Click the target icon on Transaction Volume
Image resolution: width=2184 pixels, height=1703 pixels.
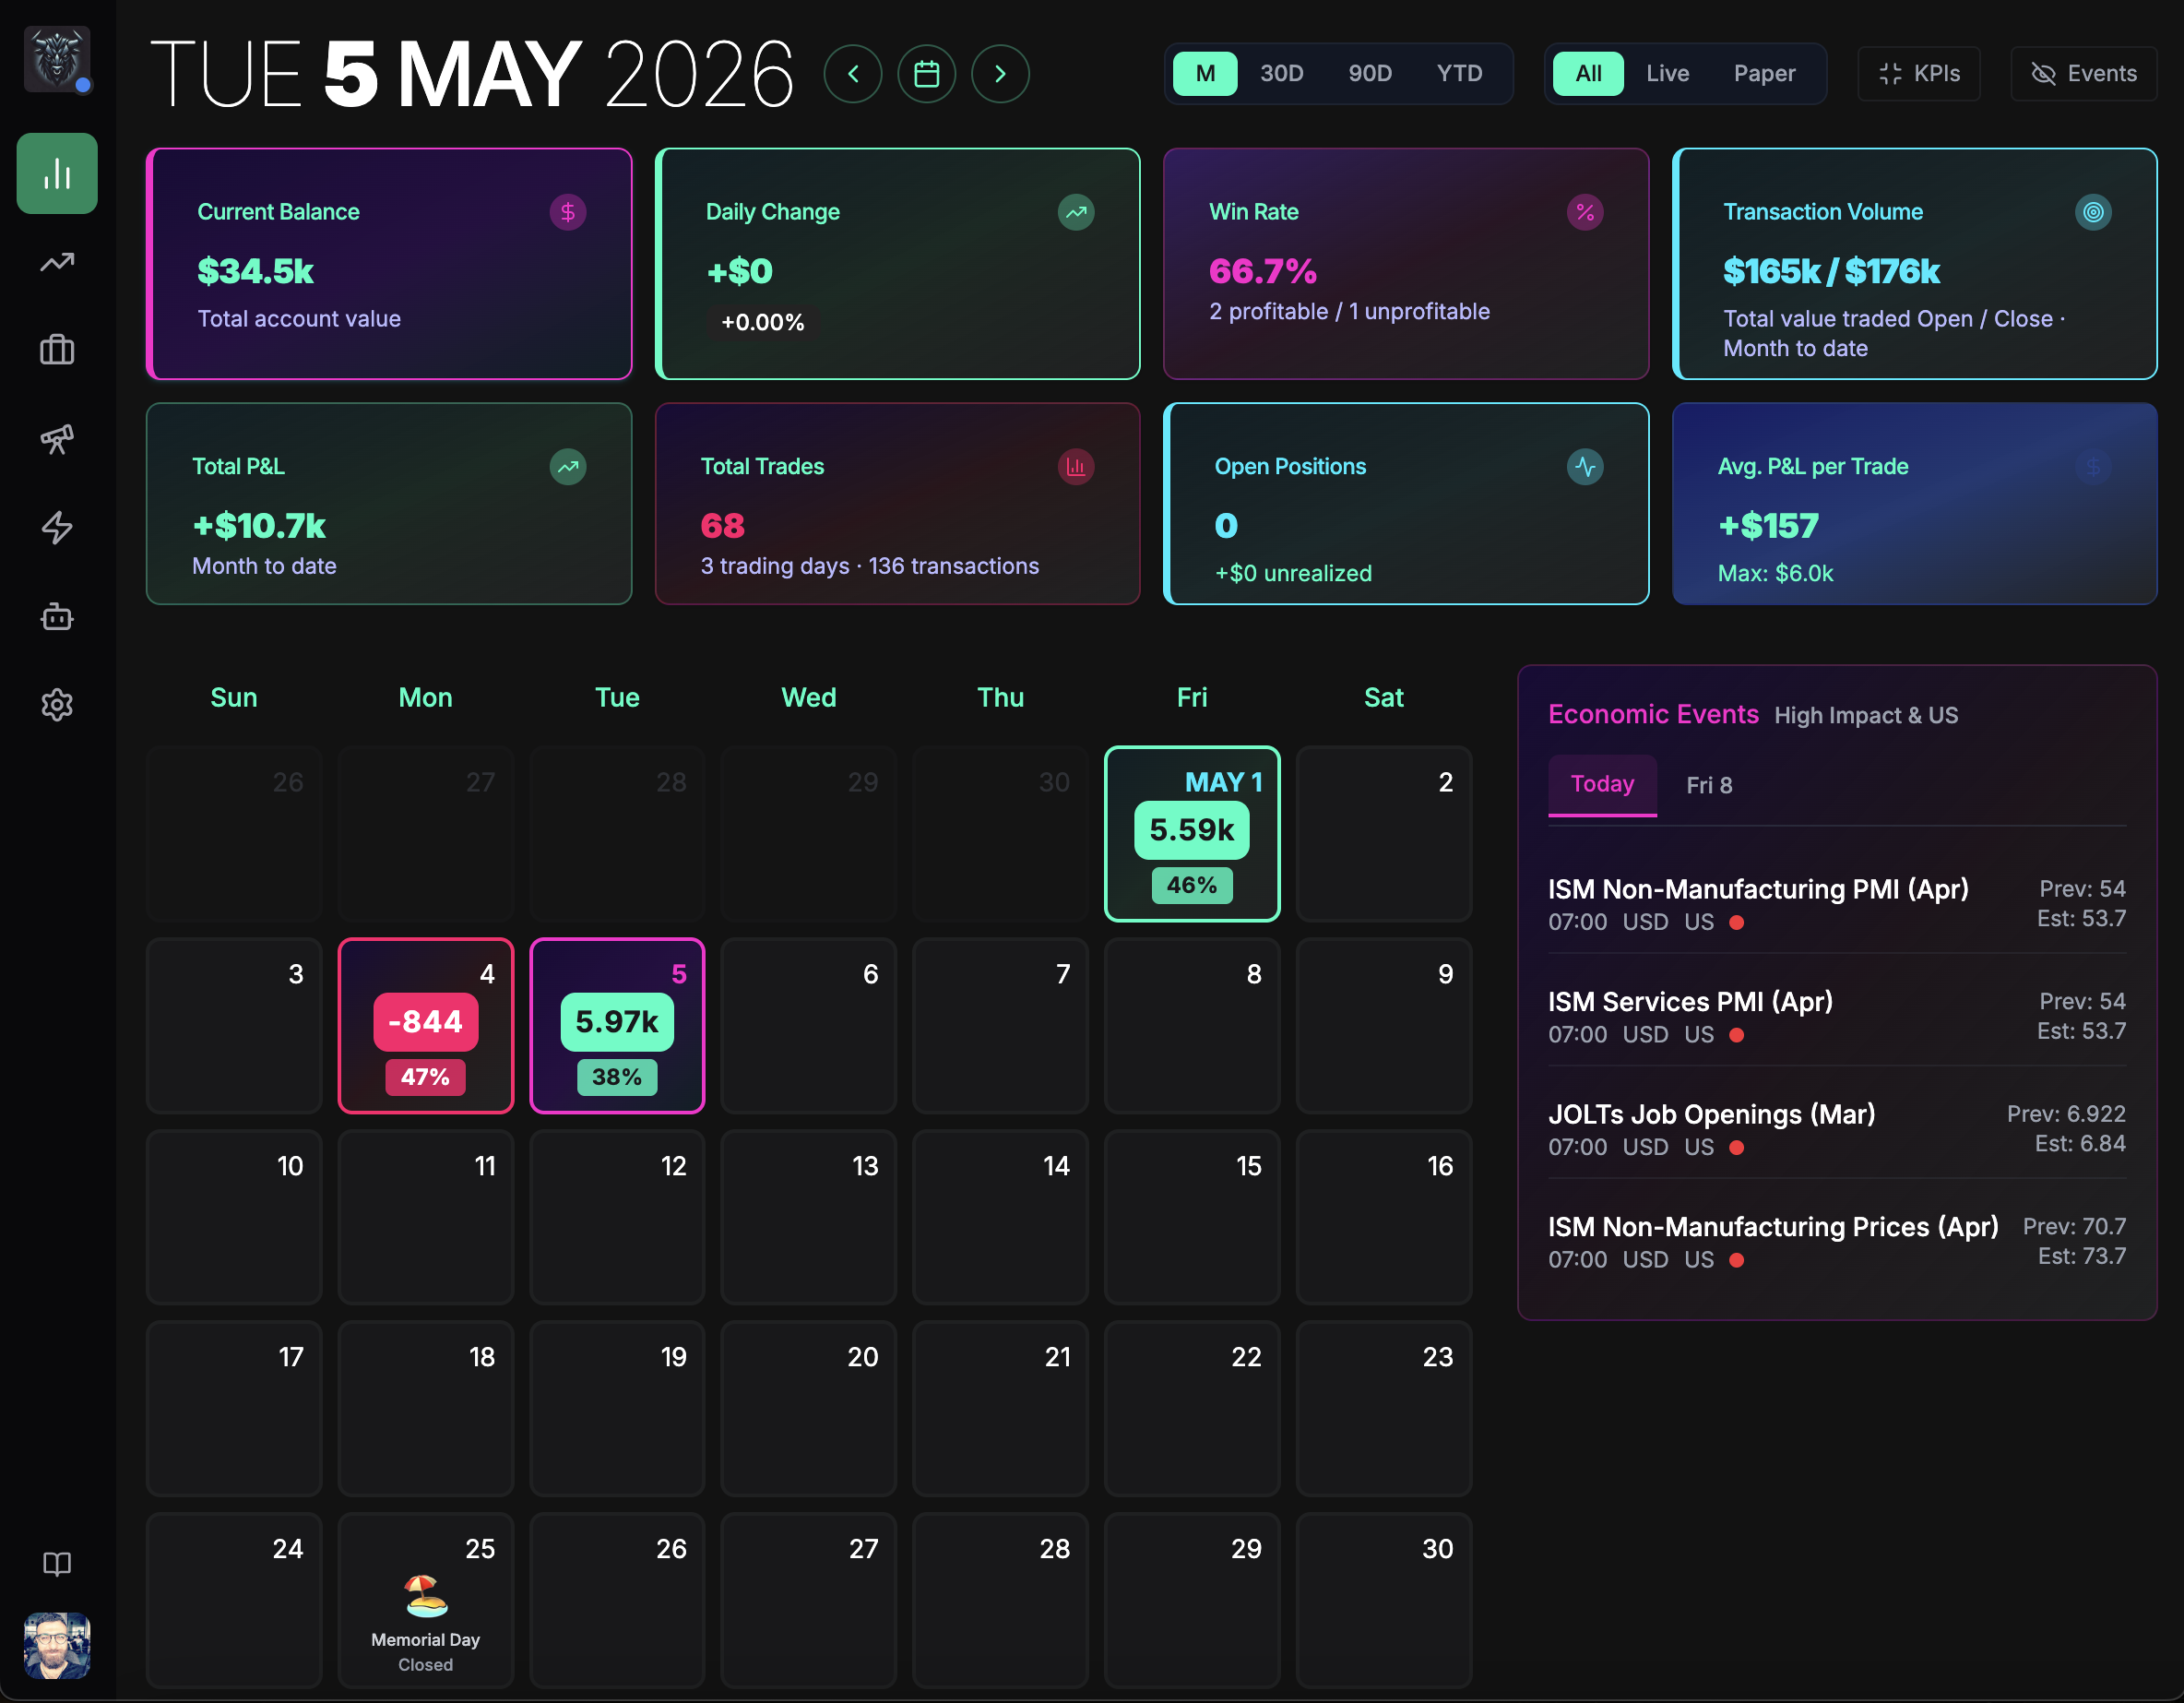pos(2093,212)
